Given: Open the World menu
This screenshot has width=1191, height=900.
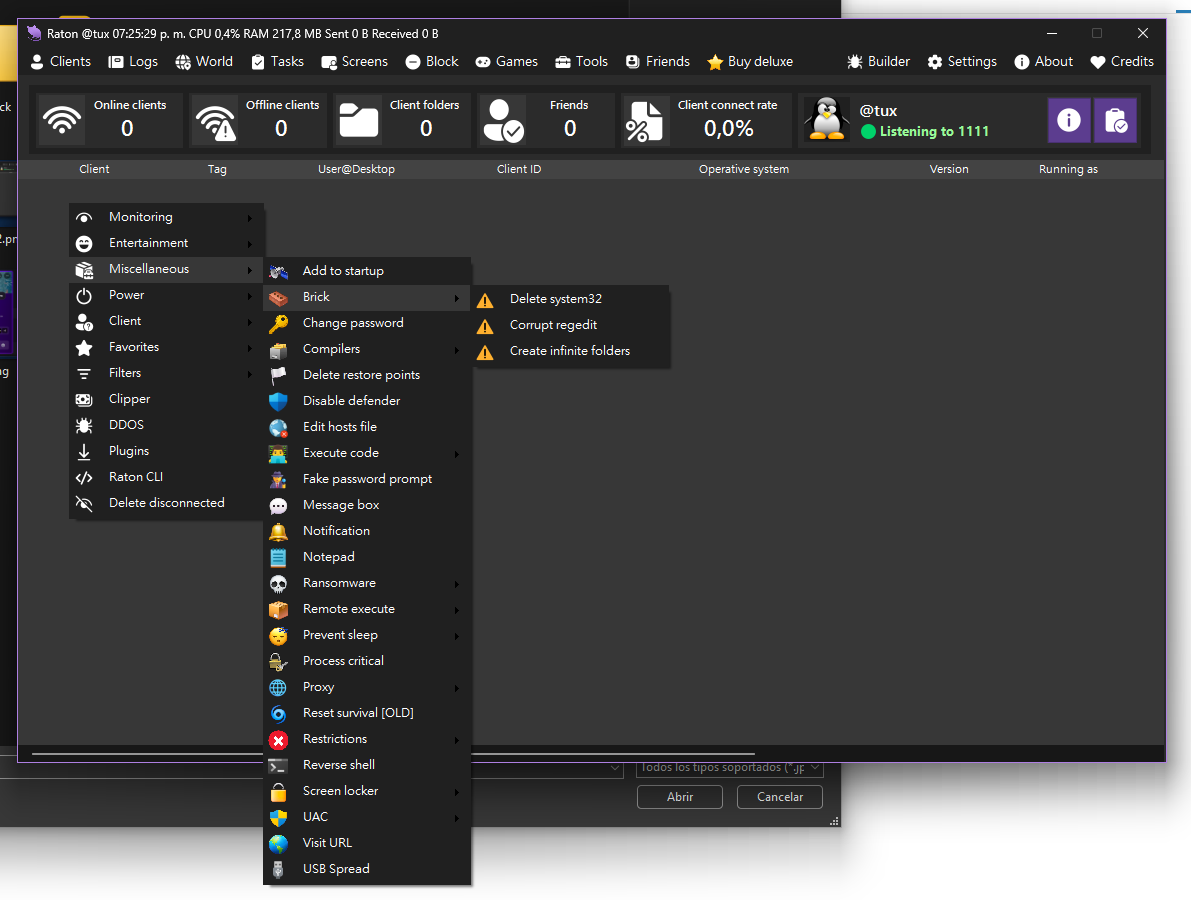Looking at the screenshot, I should pos(204,62).
